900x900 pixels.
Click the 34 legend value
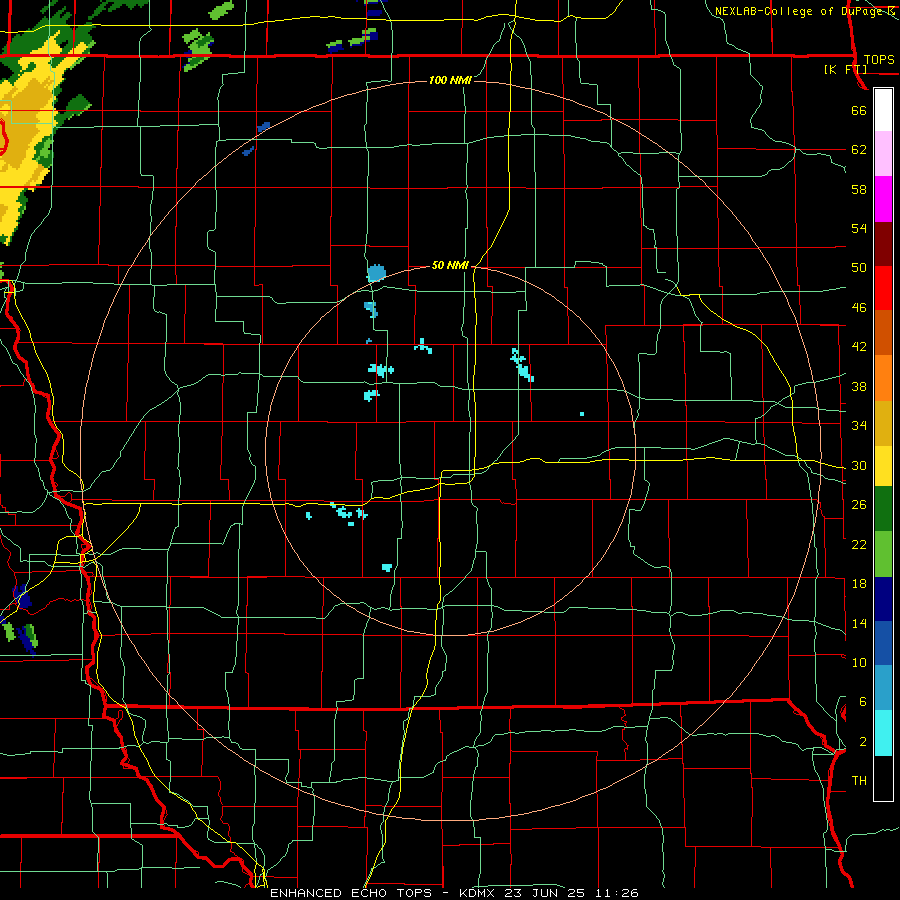[x=859, y=426]
